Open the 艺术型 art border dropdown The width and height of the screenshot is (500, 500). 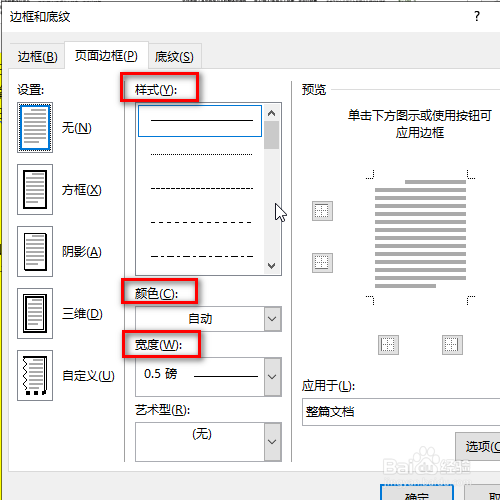click(208, 442)
